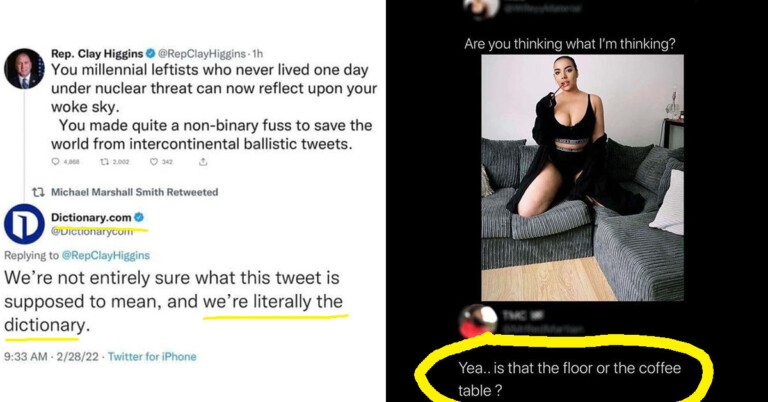Click the heart like icon showing 342

tap(154, 162)
